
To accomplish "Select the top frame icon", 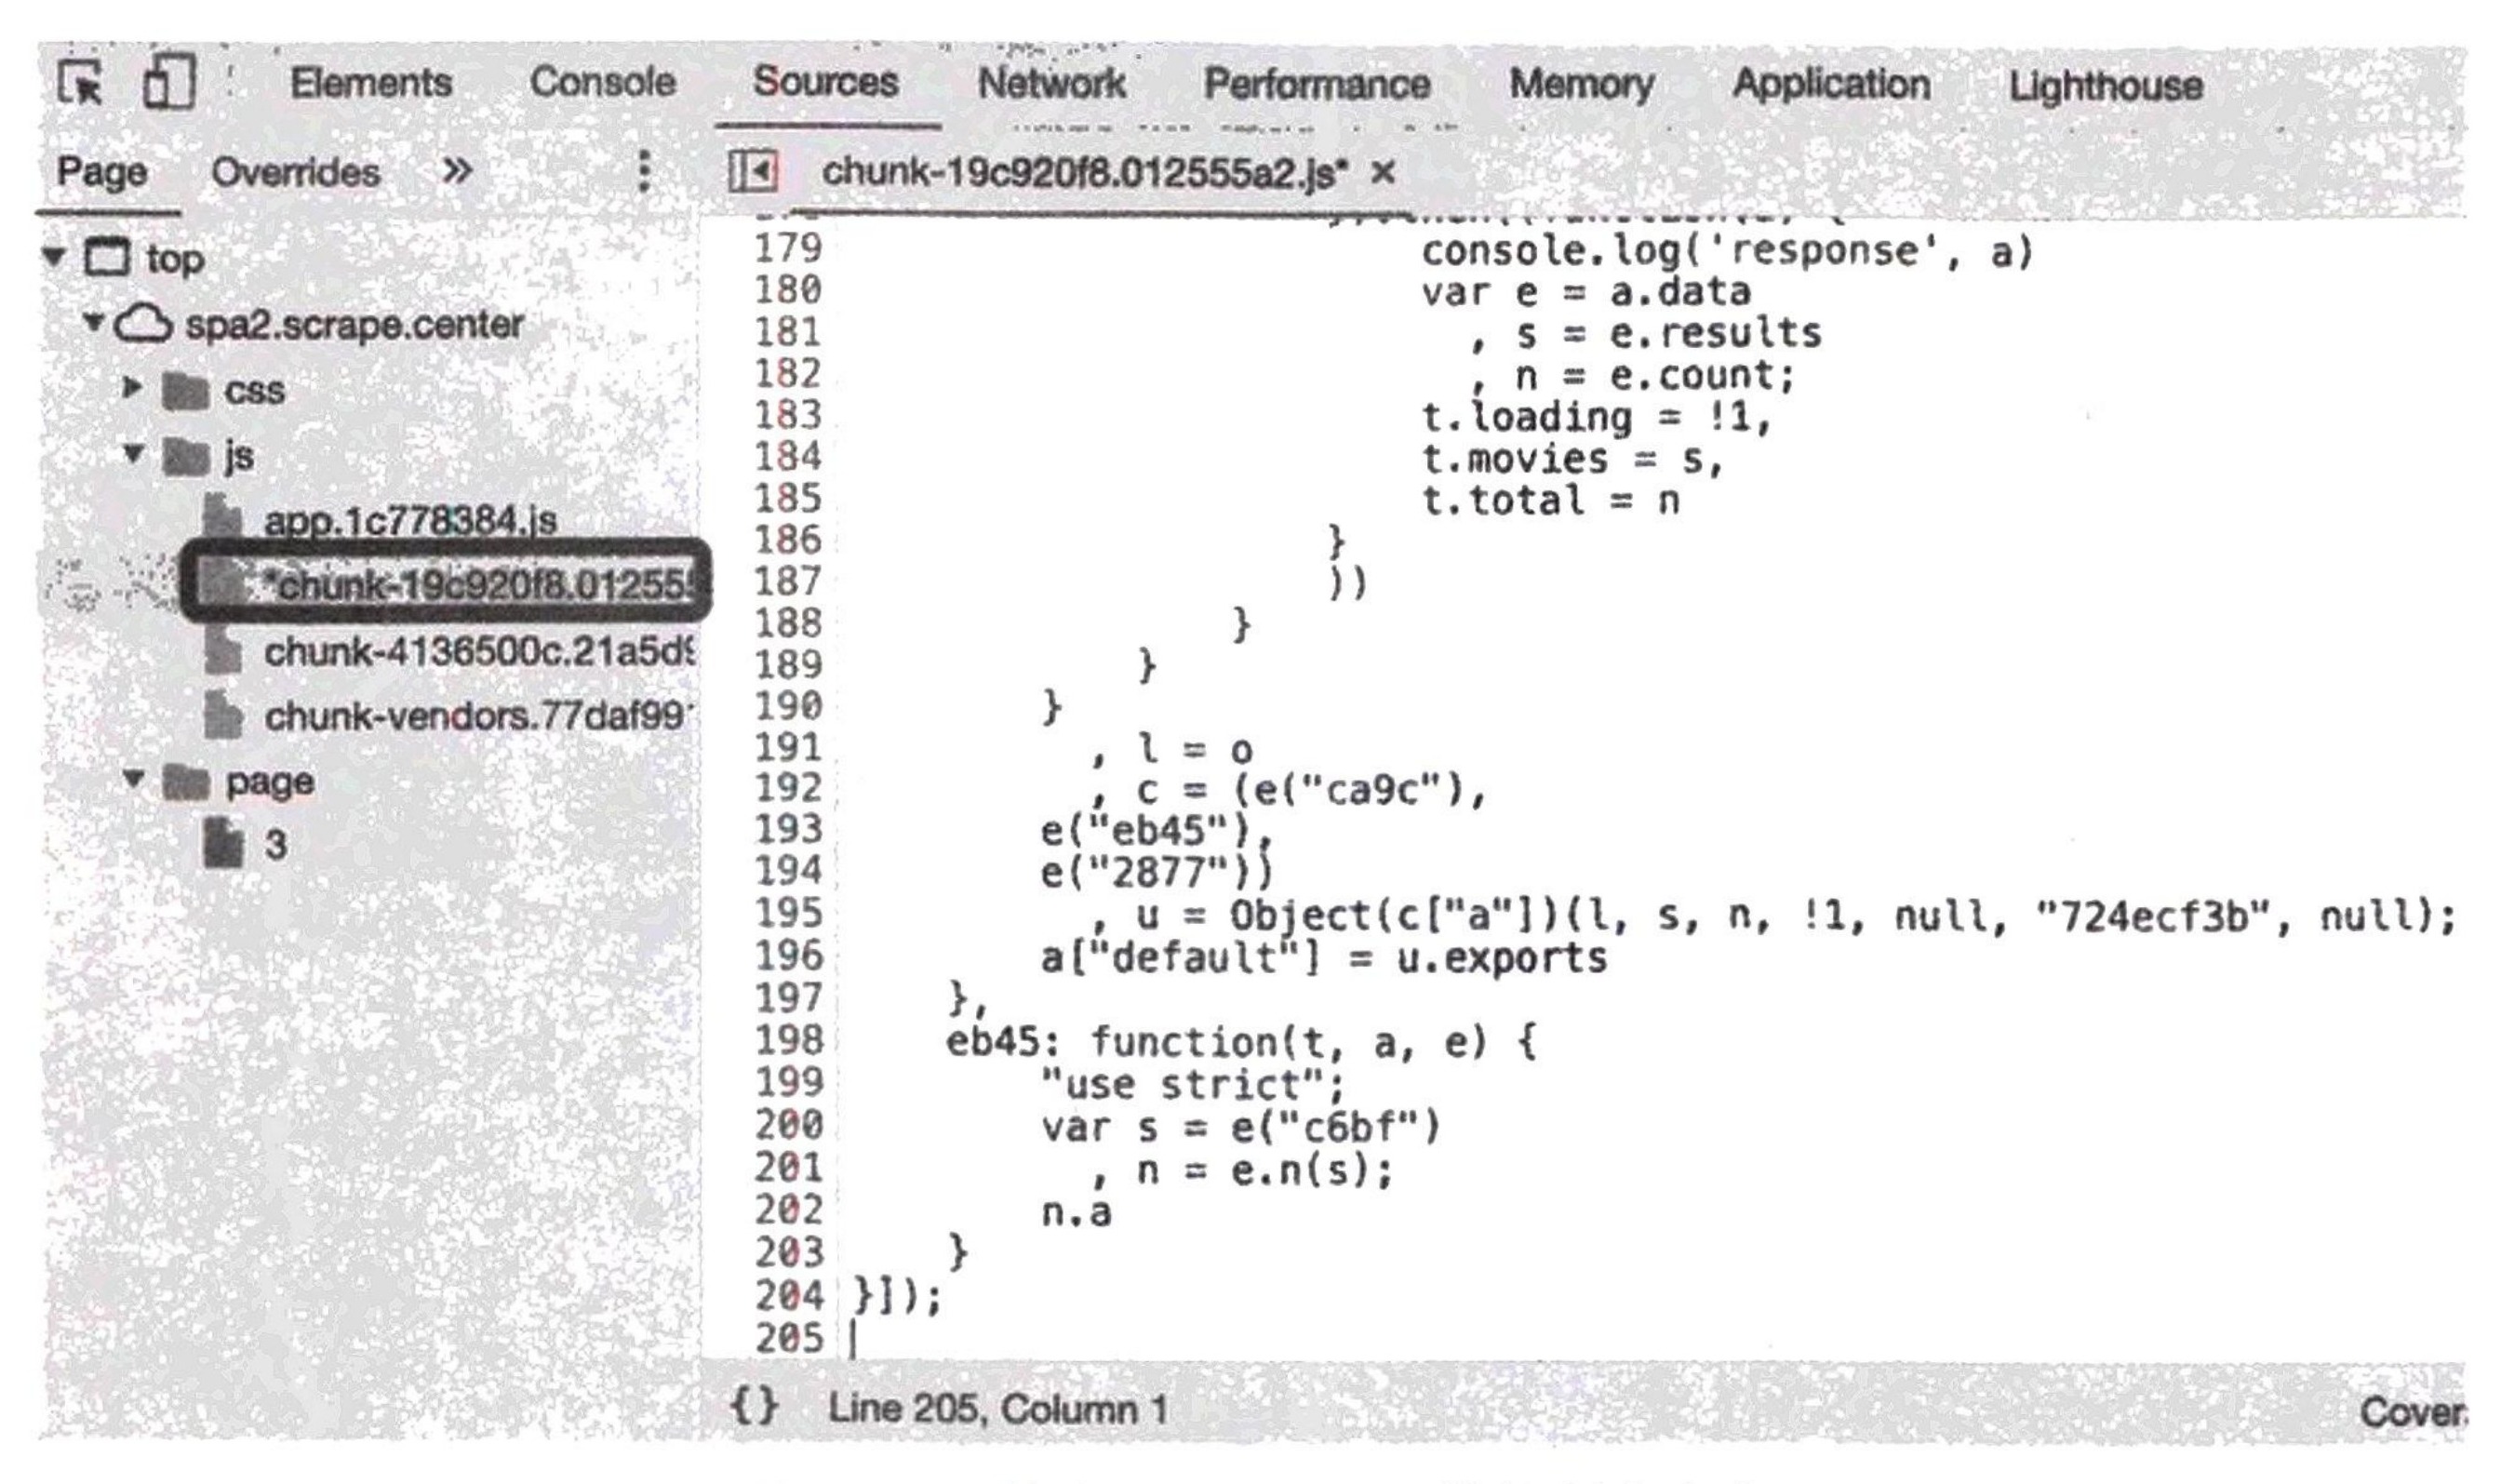I will click(x=106, y=258).
